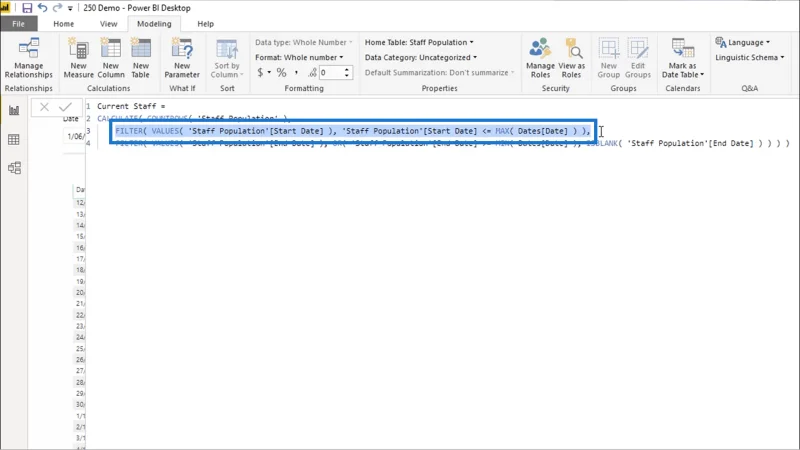Select the Modeling ribbon tab
800x450 pixels.
click(154, 24)
